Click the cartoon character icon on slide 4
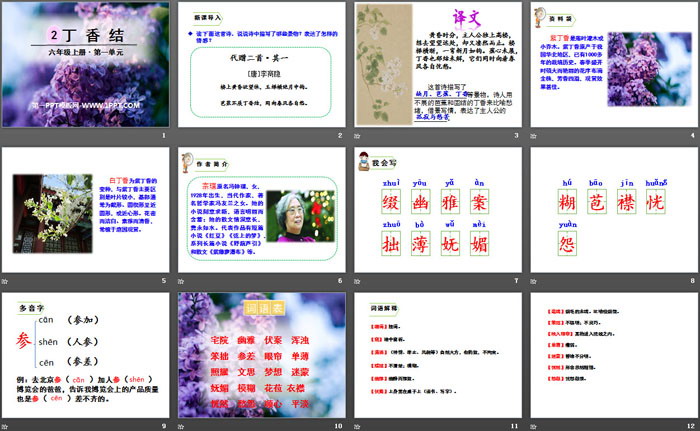Image resolution: width=700 pixels, height=431 pixels. pyautogui.click(x=540, y=17)
